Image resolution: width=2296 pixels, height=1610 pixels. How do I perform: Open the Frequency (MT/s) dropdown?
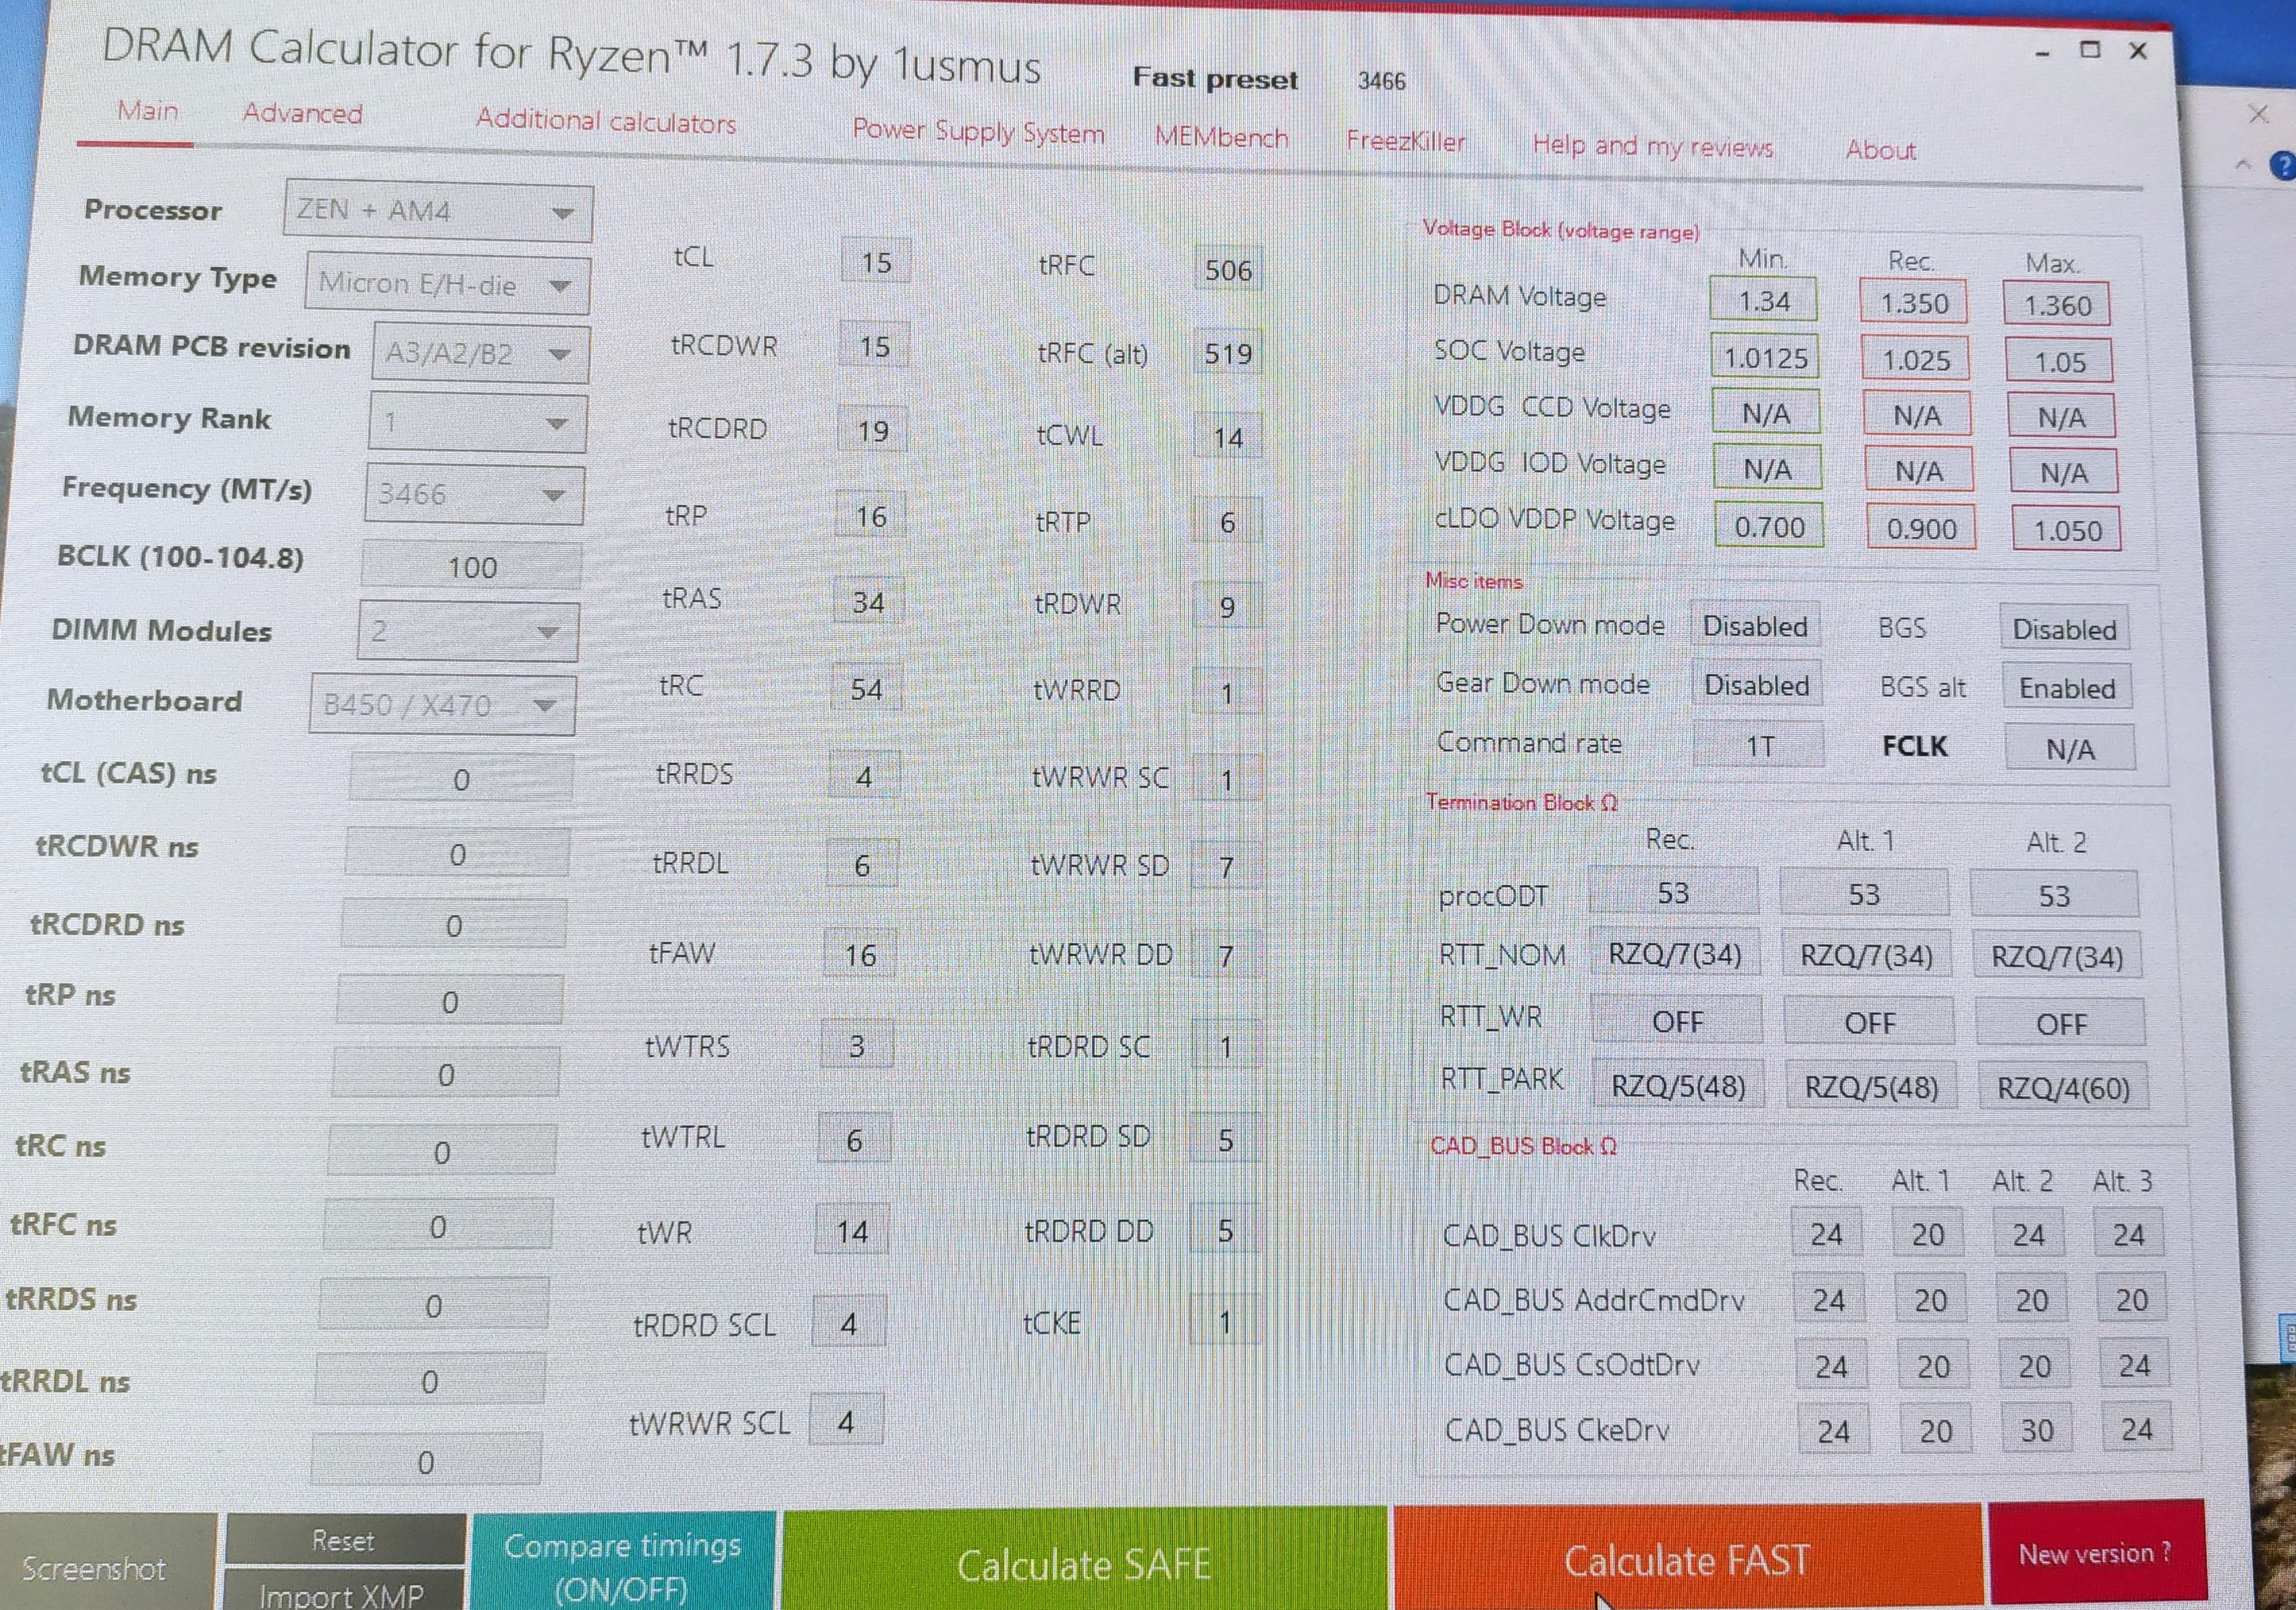click(474, 494)
